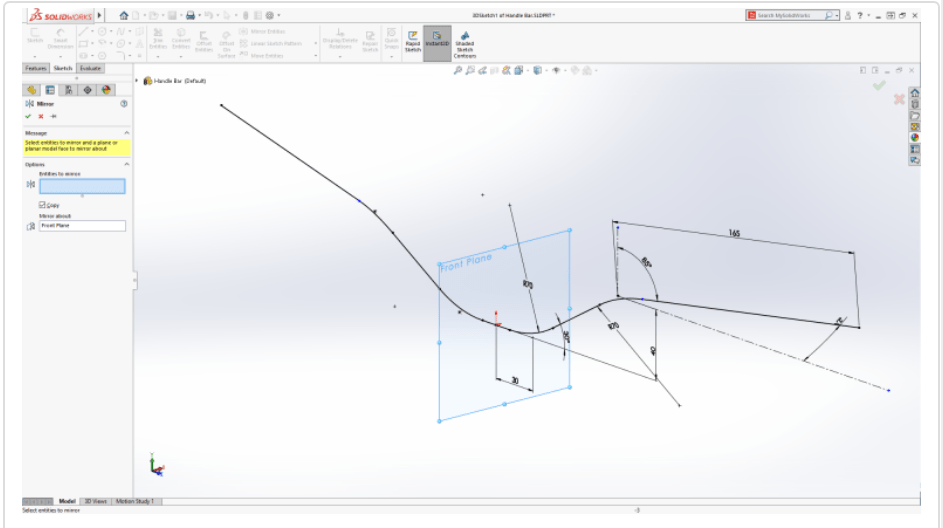Open the PropertyManager panel tab icon
943x528 pixels.
pyautogui.click(x=50, y=89)
